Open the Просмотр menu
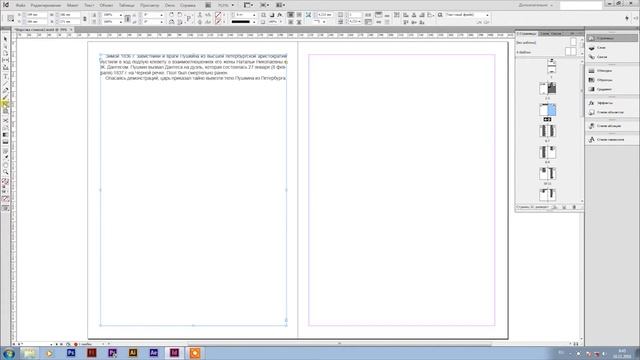 pyautogui.click(x=149, y=5)
